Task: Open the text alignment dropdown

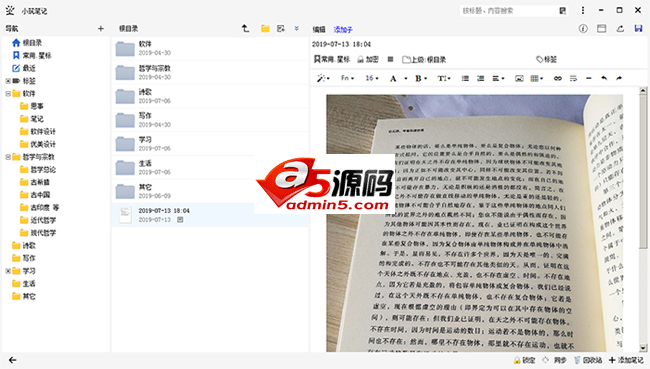Action: [498, 78]
